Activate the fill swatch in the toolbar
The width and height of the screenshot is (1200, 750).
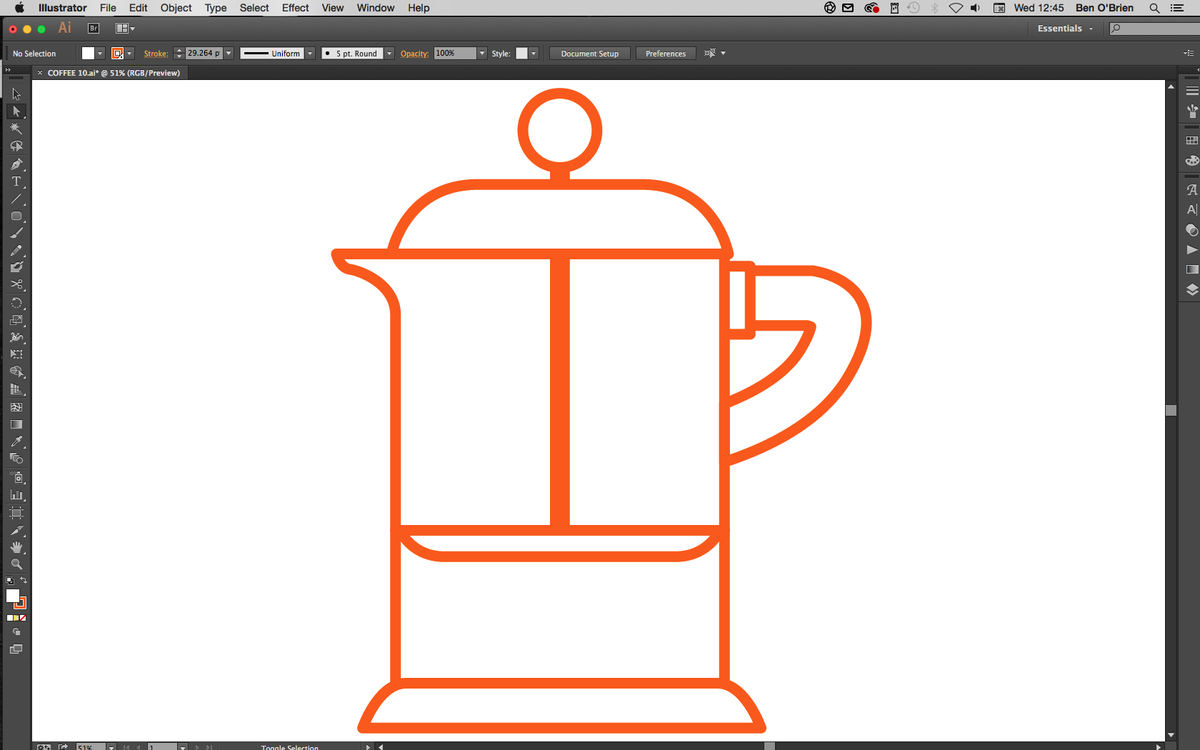coord(11,595)
